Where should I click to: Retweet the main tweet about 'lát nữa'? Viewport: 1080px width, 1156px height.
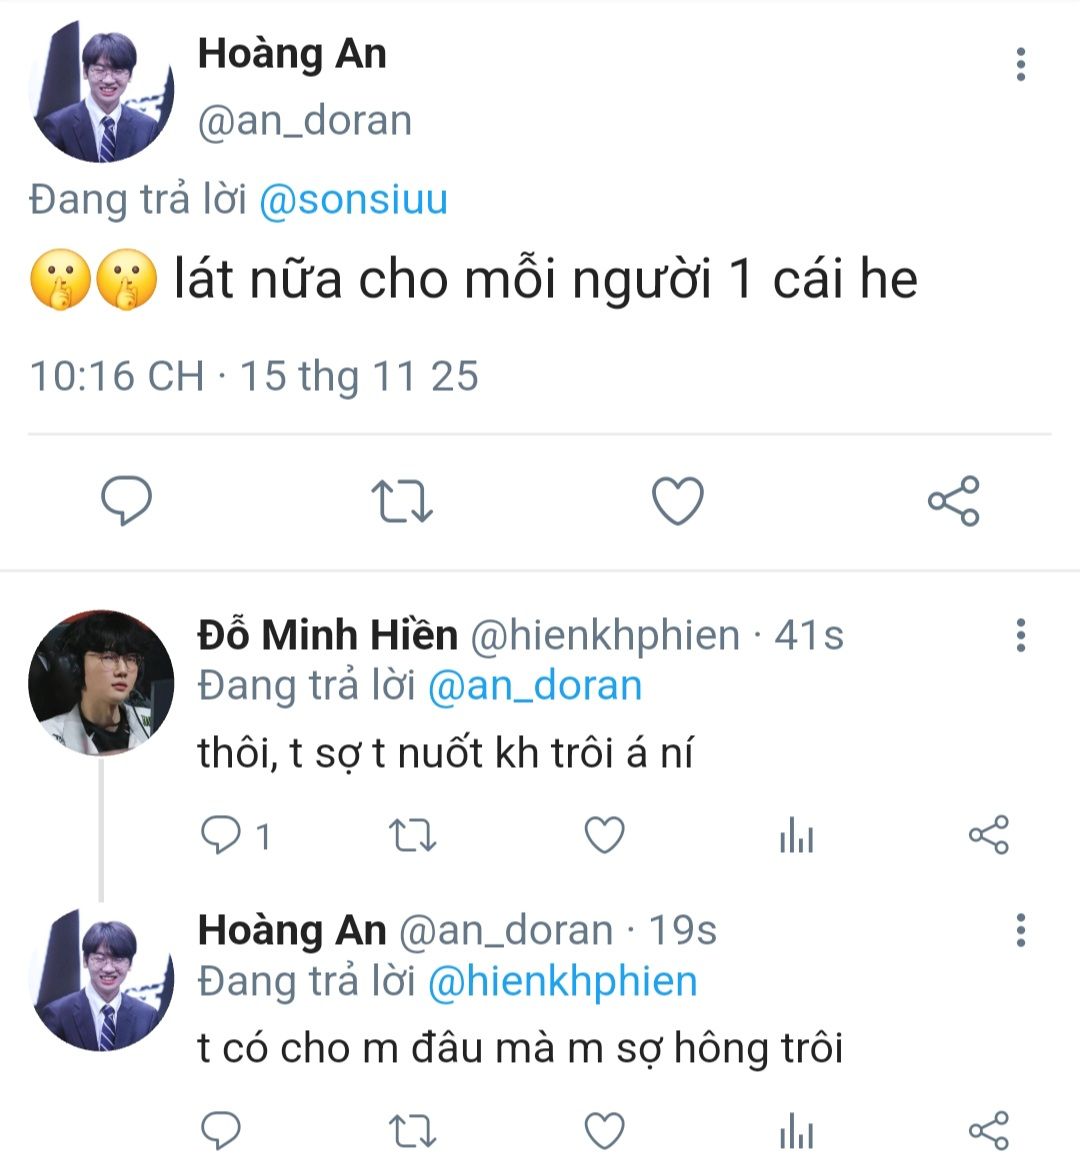click(402, 501)
